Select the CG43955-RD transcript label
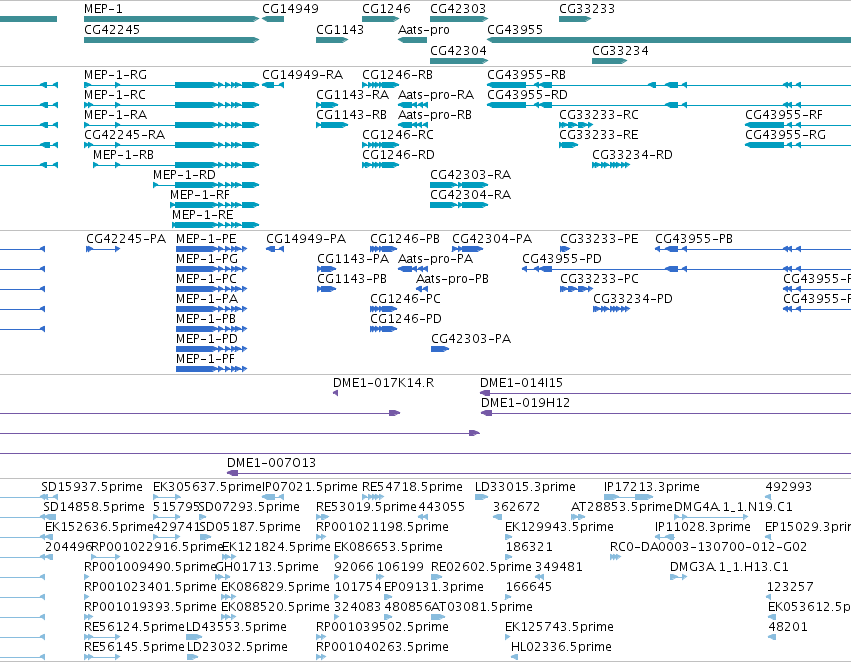Image resolution: width=851 pixels, height=662 pixels. tap(528, 94)
